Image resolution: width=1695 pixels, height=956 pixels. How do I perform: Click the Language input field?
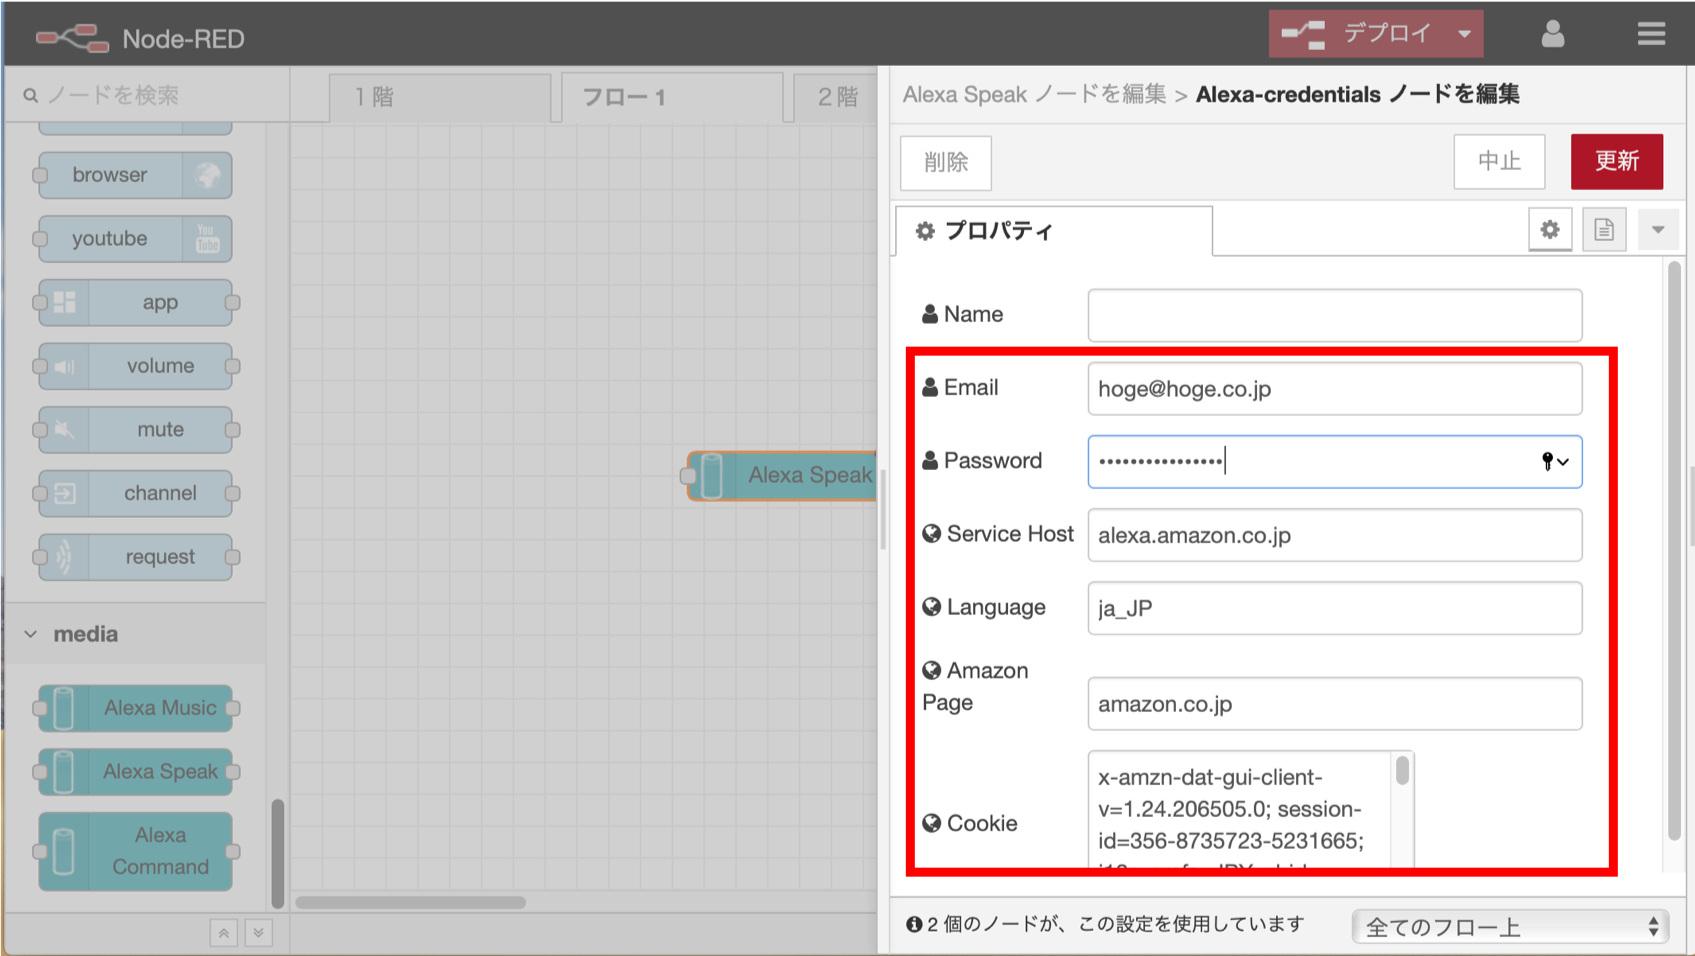pyautogui.click(x=1334, y=608)
